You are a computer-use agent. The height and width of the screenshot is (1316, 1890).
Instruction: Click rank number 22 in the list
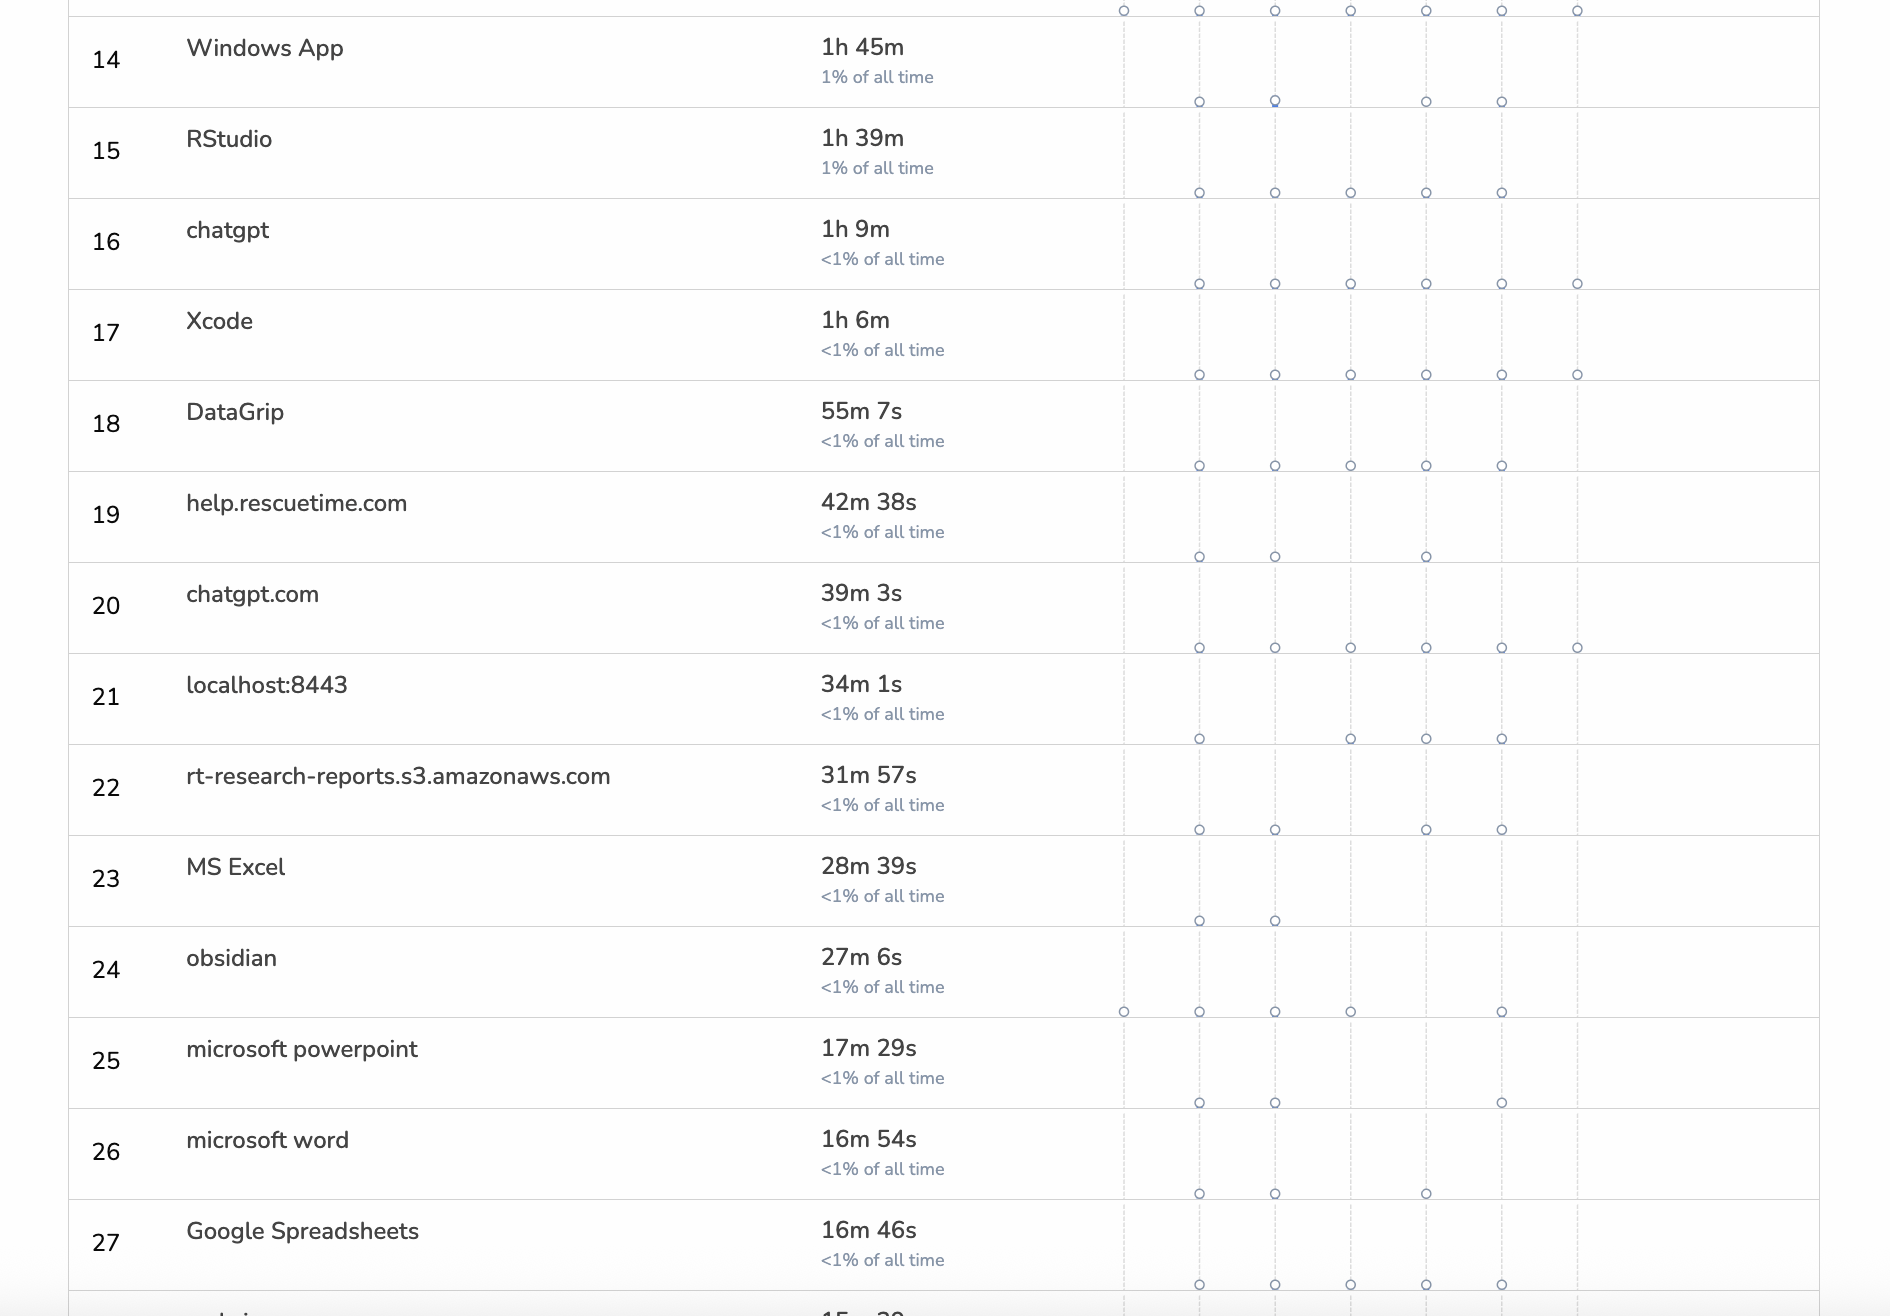106,788
